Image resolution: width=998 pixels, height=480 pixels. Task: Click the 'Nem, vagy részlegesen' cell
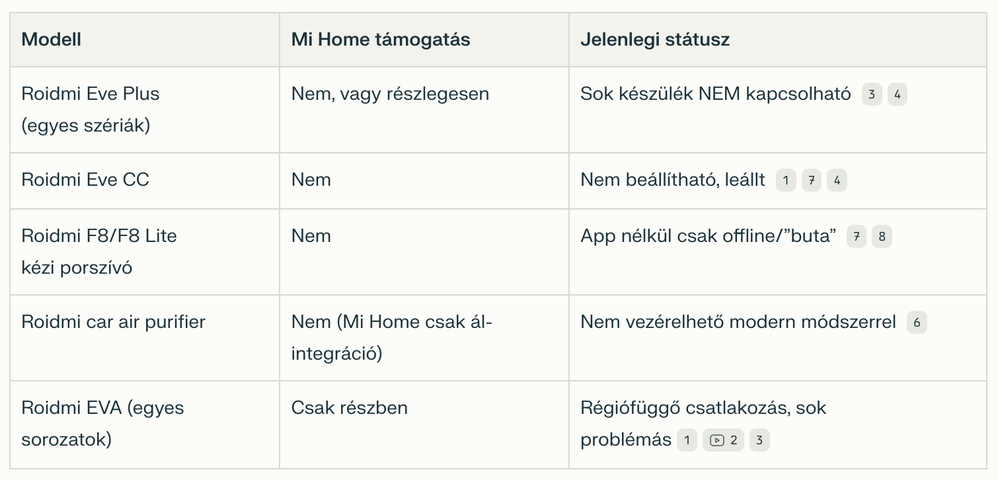[424, 109]
